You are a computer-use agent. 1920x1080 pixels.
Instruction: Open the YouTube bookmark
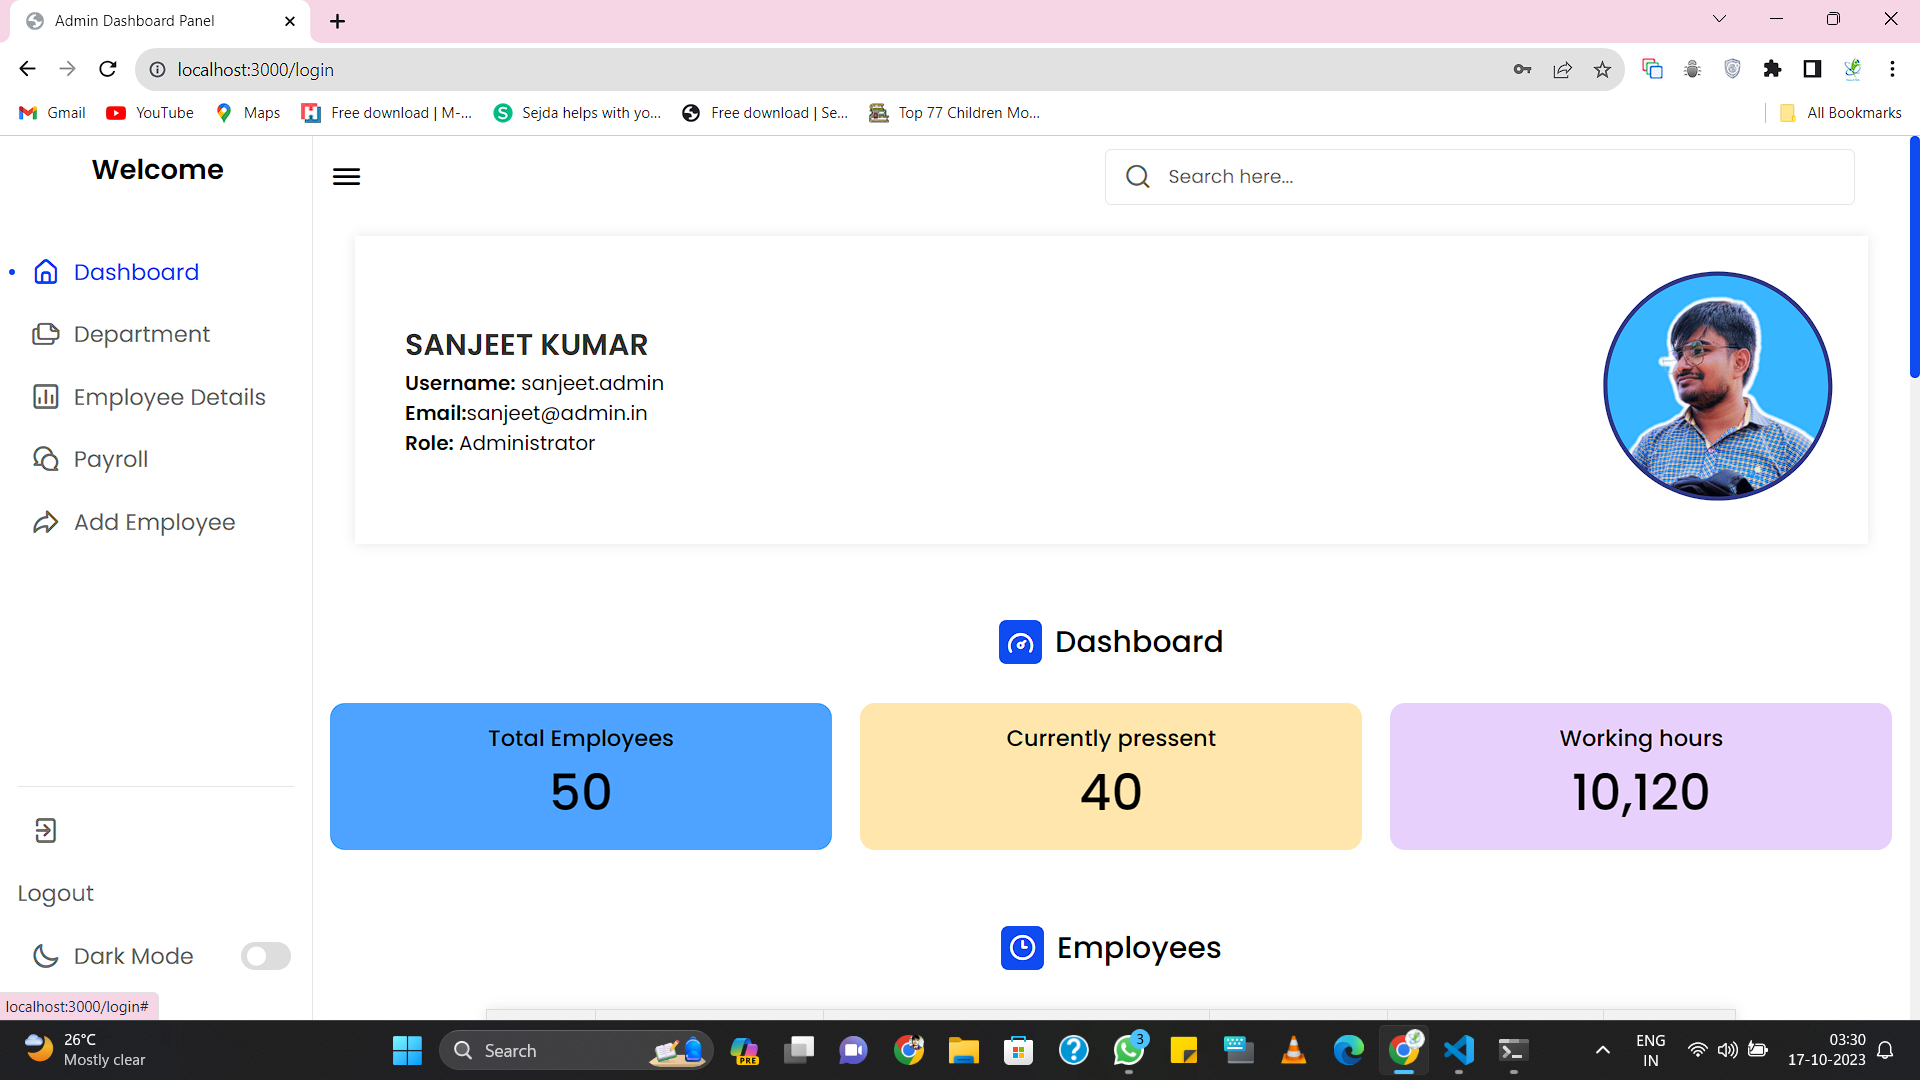pyautogui.click(x=148, y=112)
